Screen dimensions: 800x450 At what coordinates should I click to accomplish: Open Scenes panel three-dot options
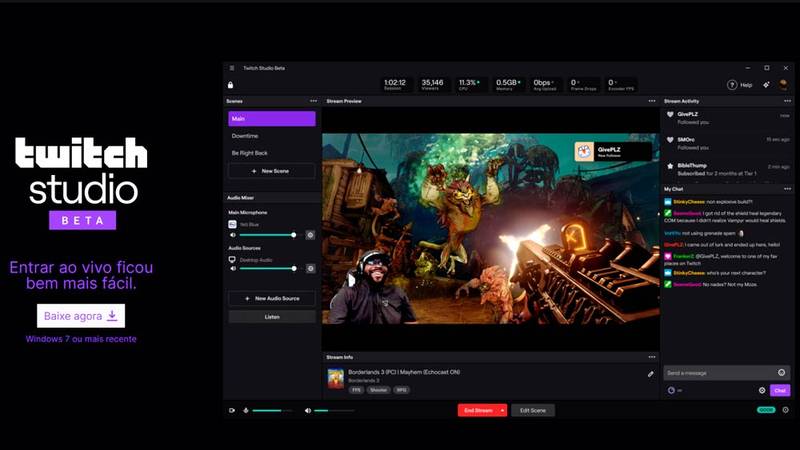(313, 101)
